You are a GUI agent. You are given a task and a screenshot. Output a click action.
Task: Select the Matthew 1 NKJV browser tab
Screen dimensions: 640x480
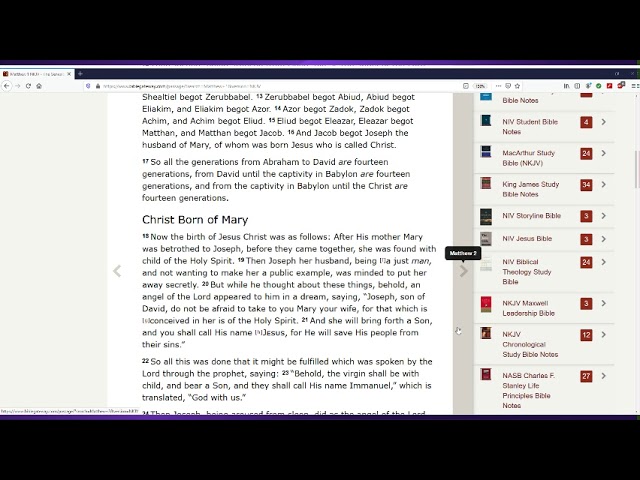(37, 74)
